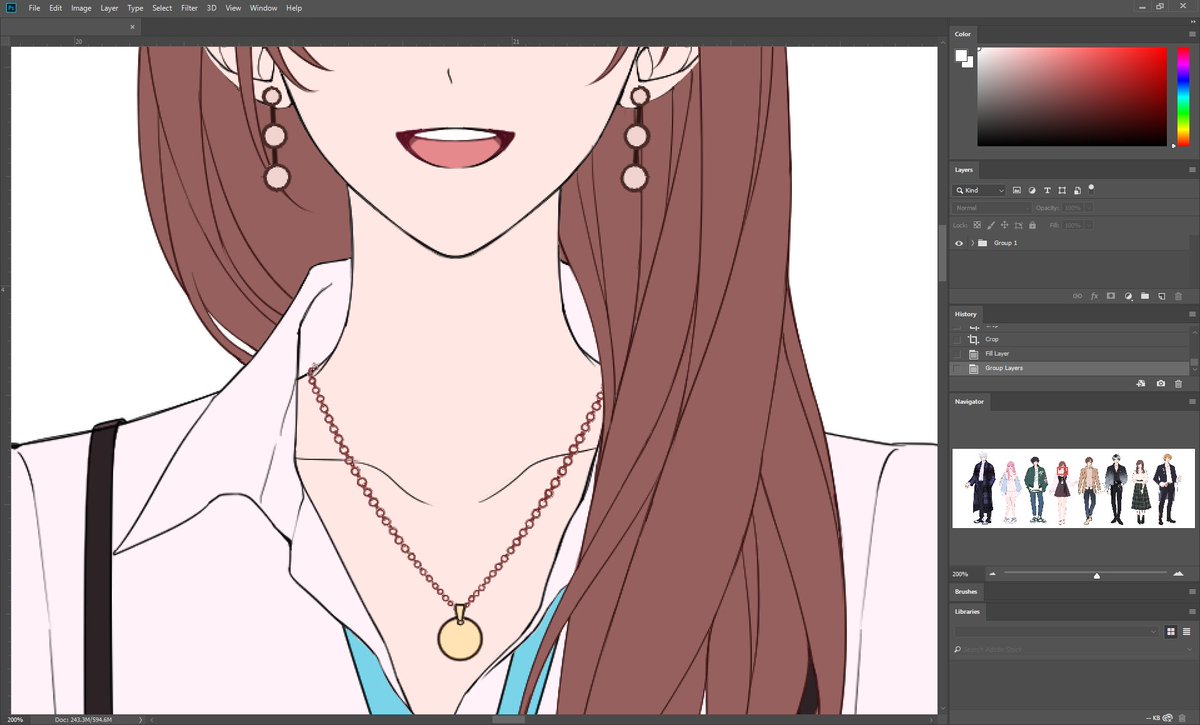Click the Navigator panel tab

969,401
